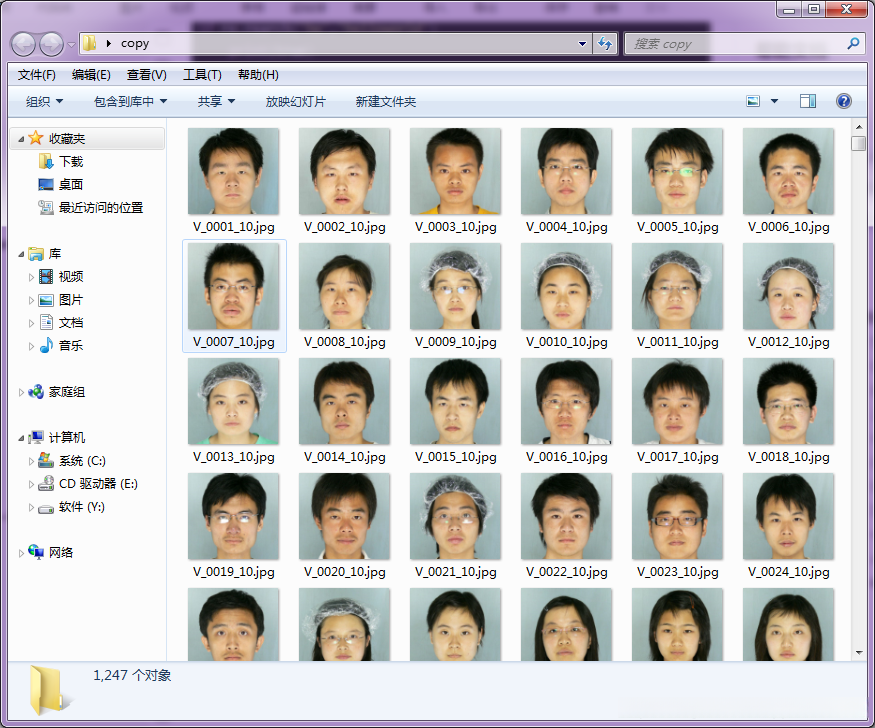Open the 组织 dropdown menu

click(44, 101)
